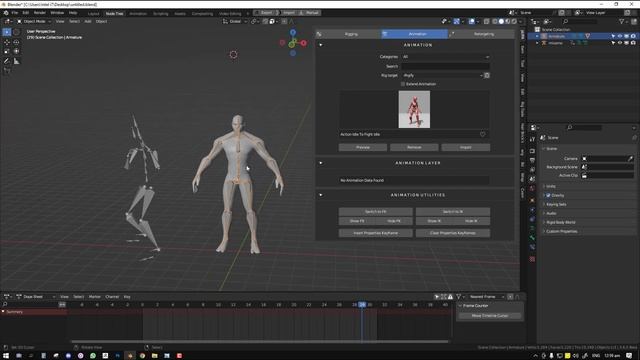Open the Global transform orientation dropdown
The height and width of the screenshot is (360, 640).
(235, 21)
